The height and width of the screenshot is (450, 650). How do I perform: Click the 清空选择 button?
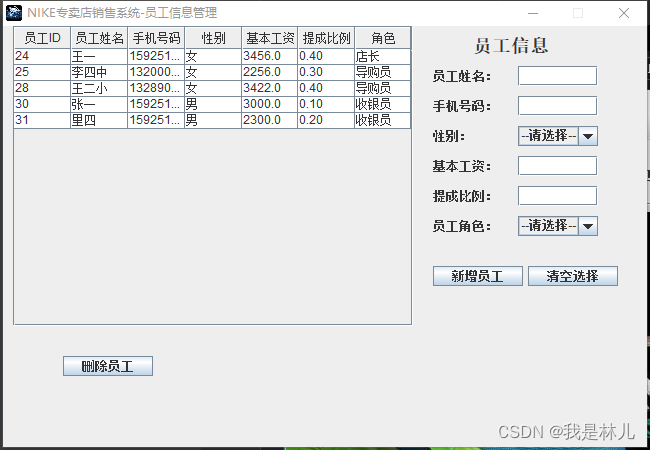572,276
